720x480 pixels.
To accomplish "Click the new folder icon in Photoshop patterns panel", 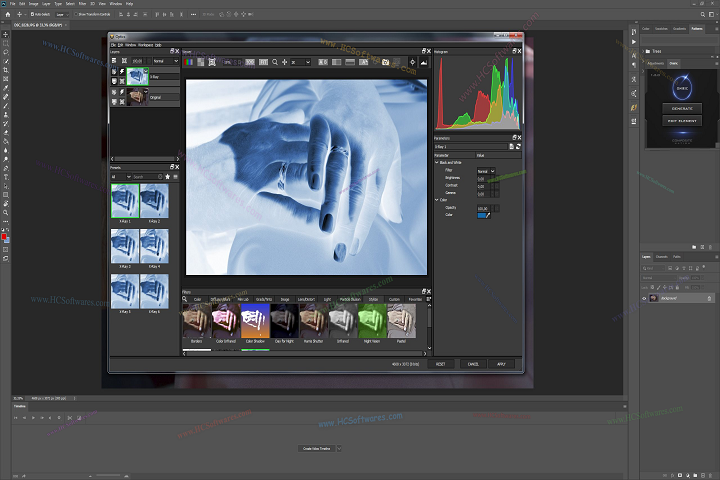I will (694, 247).
